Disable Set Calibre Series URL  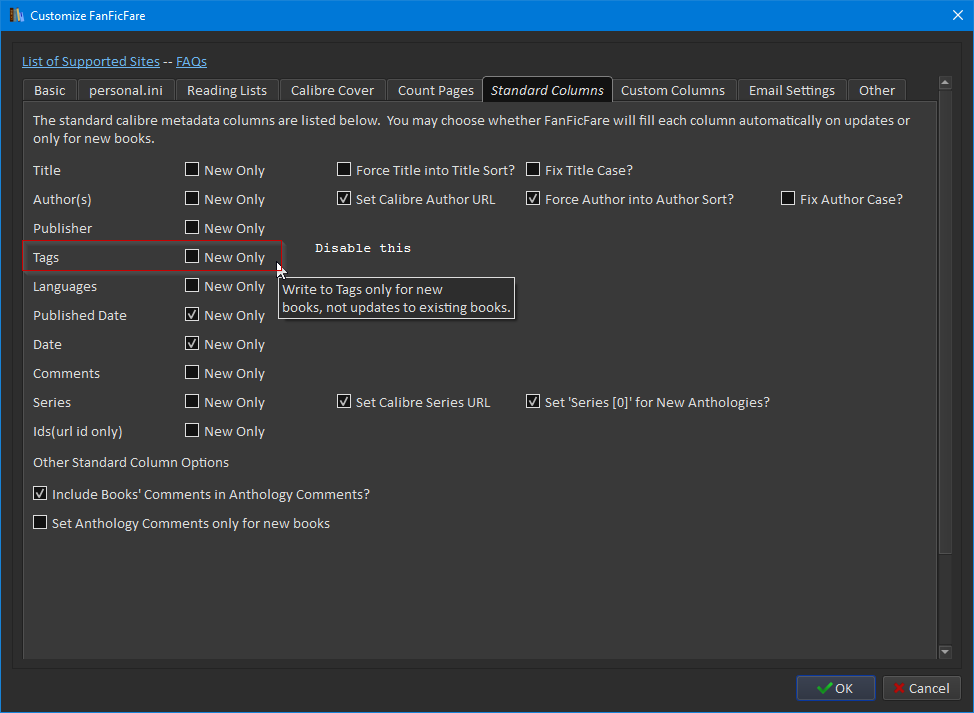tap(344, 402)
